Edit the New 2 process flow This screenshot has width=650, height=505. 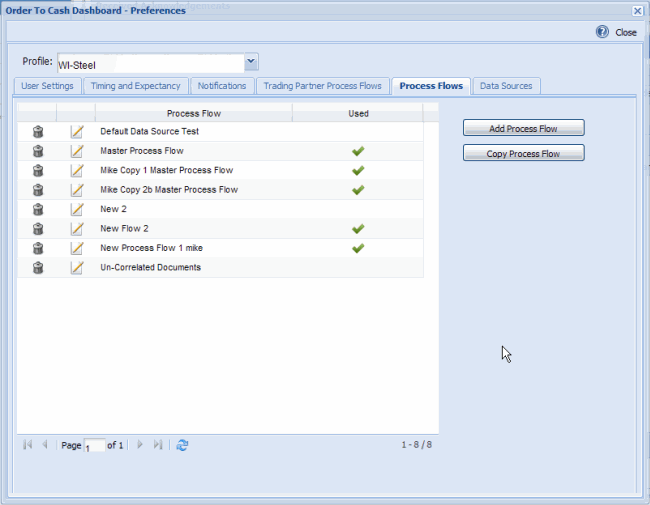(77, 210)
